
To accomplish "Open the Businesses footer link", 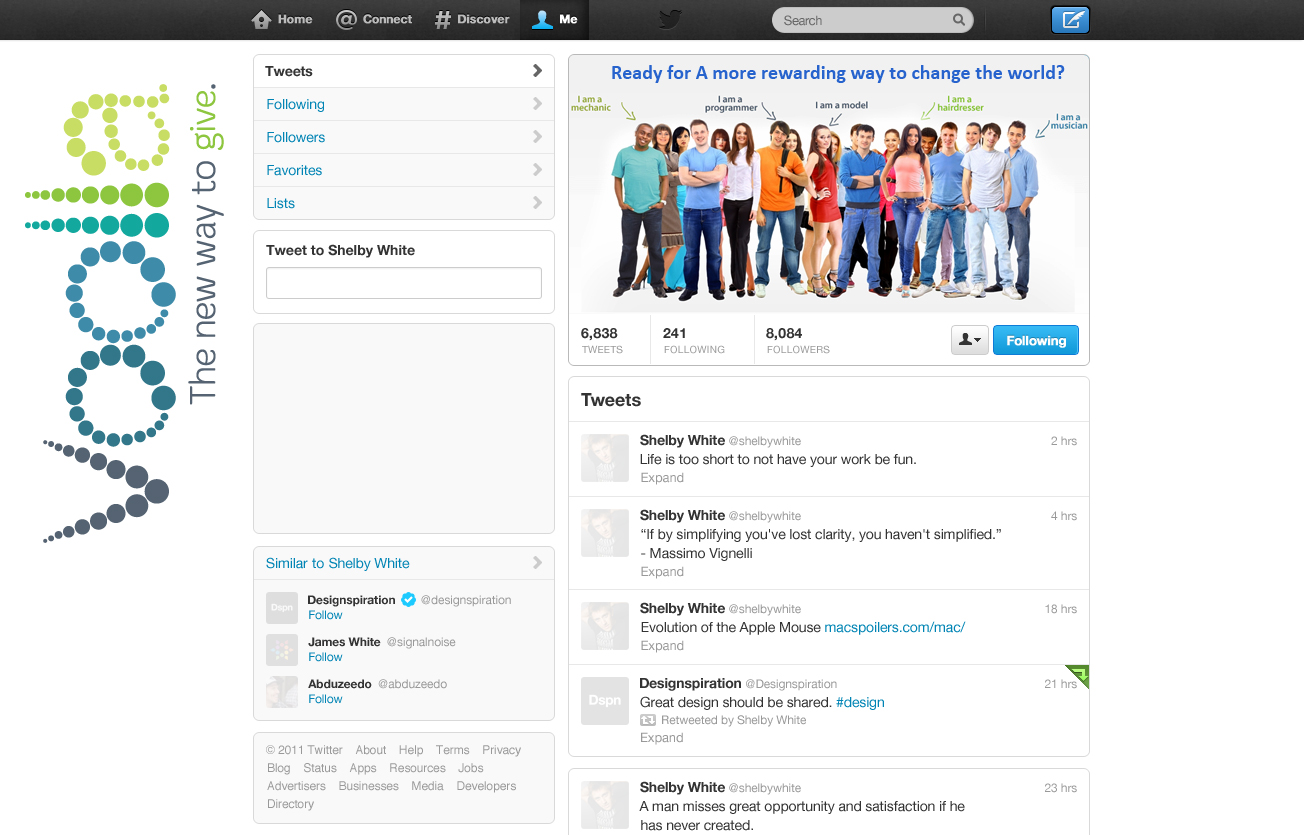I will point(368,786).
